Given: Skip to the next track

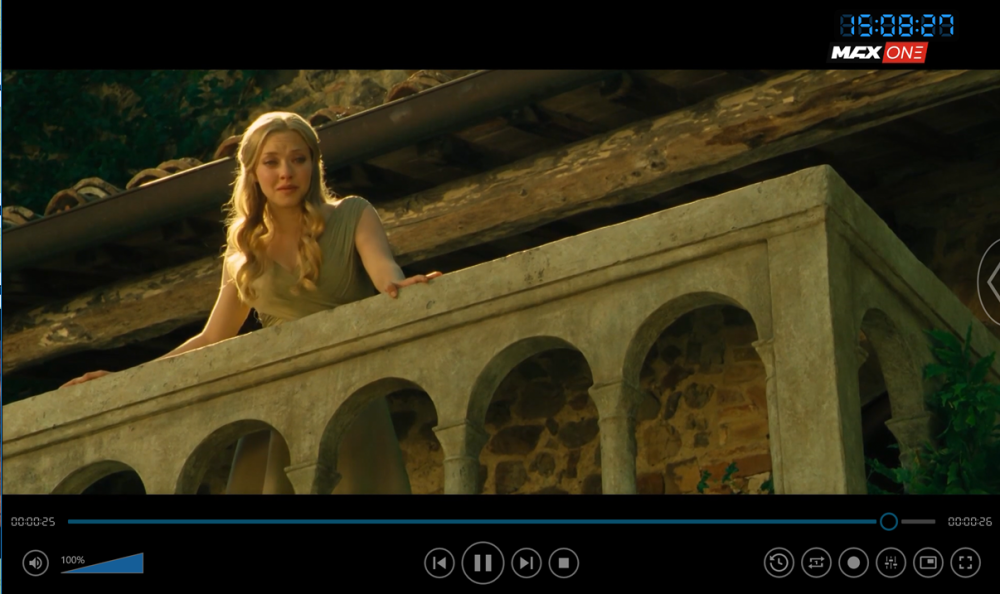Looking at the screenshot, I should pyautogui.click(x=526, y=563).
